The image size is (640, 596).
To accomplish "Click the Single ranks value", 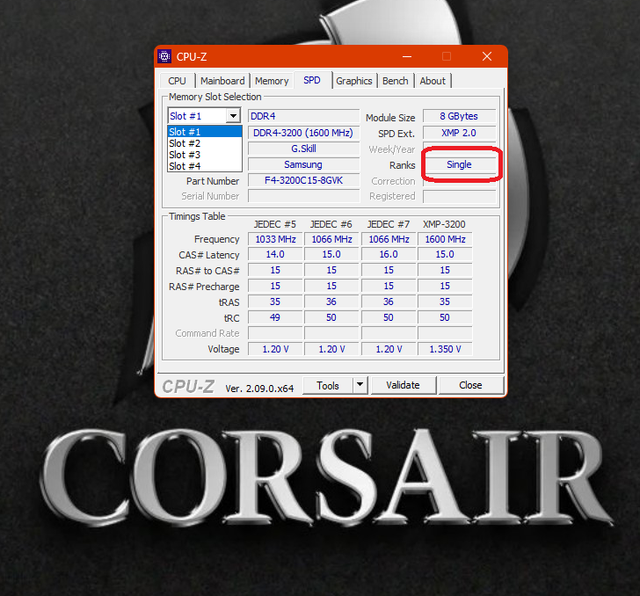I will (x=460, y=165).
